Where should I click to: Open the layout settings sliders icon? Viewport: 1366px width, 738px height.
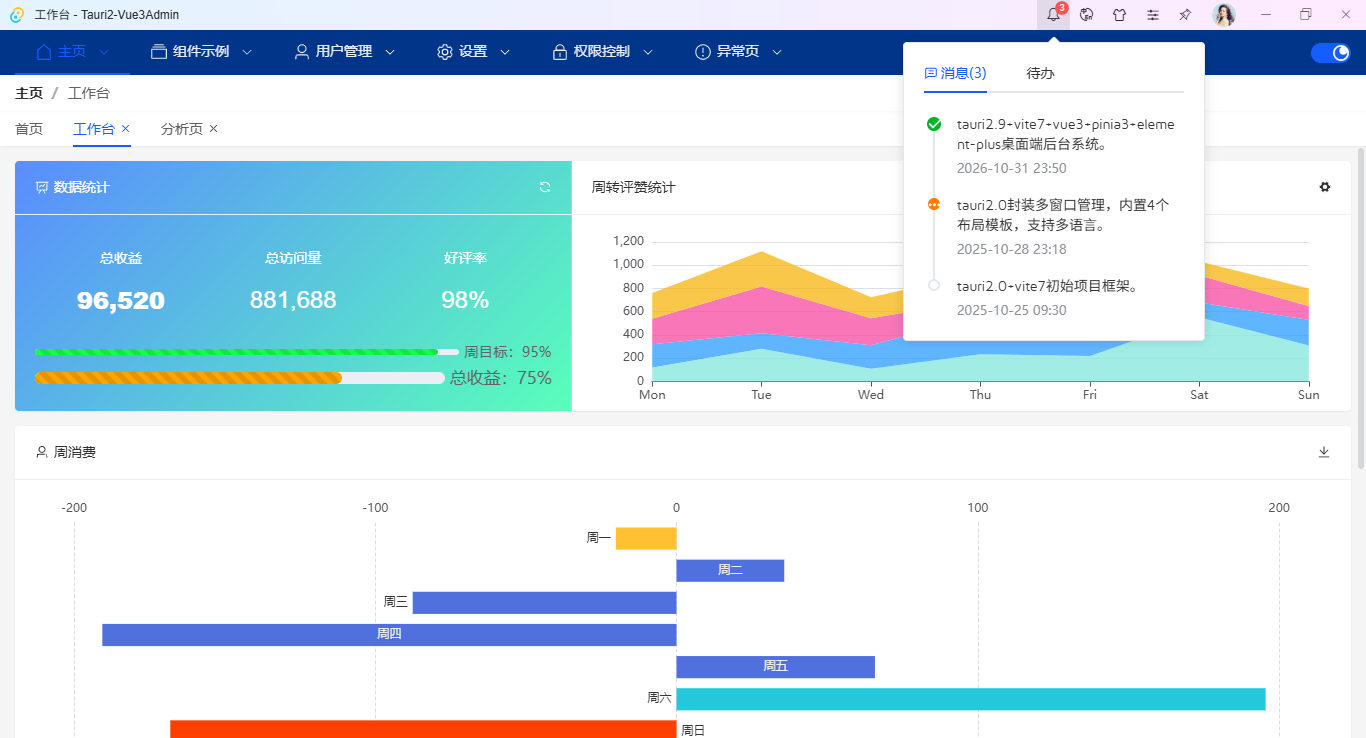pyautogui.click(x=1153, y=15)
